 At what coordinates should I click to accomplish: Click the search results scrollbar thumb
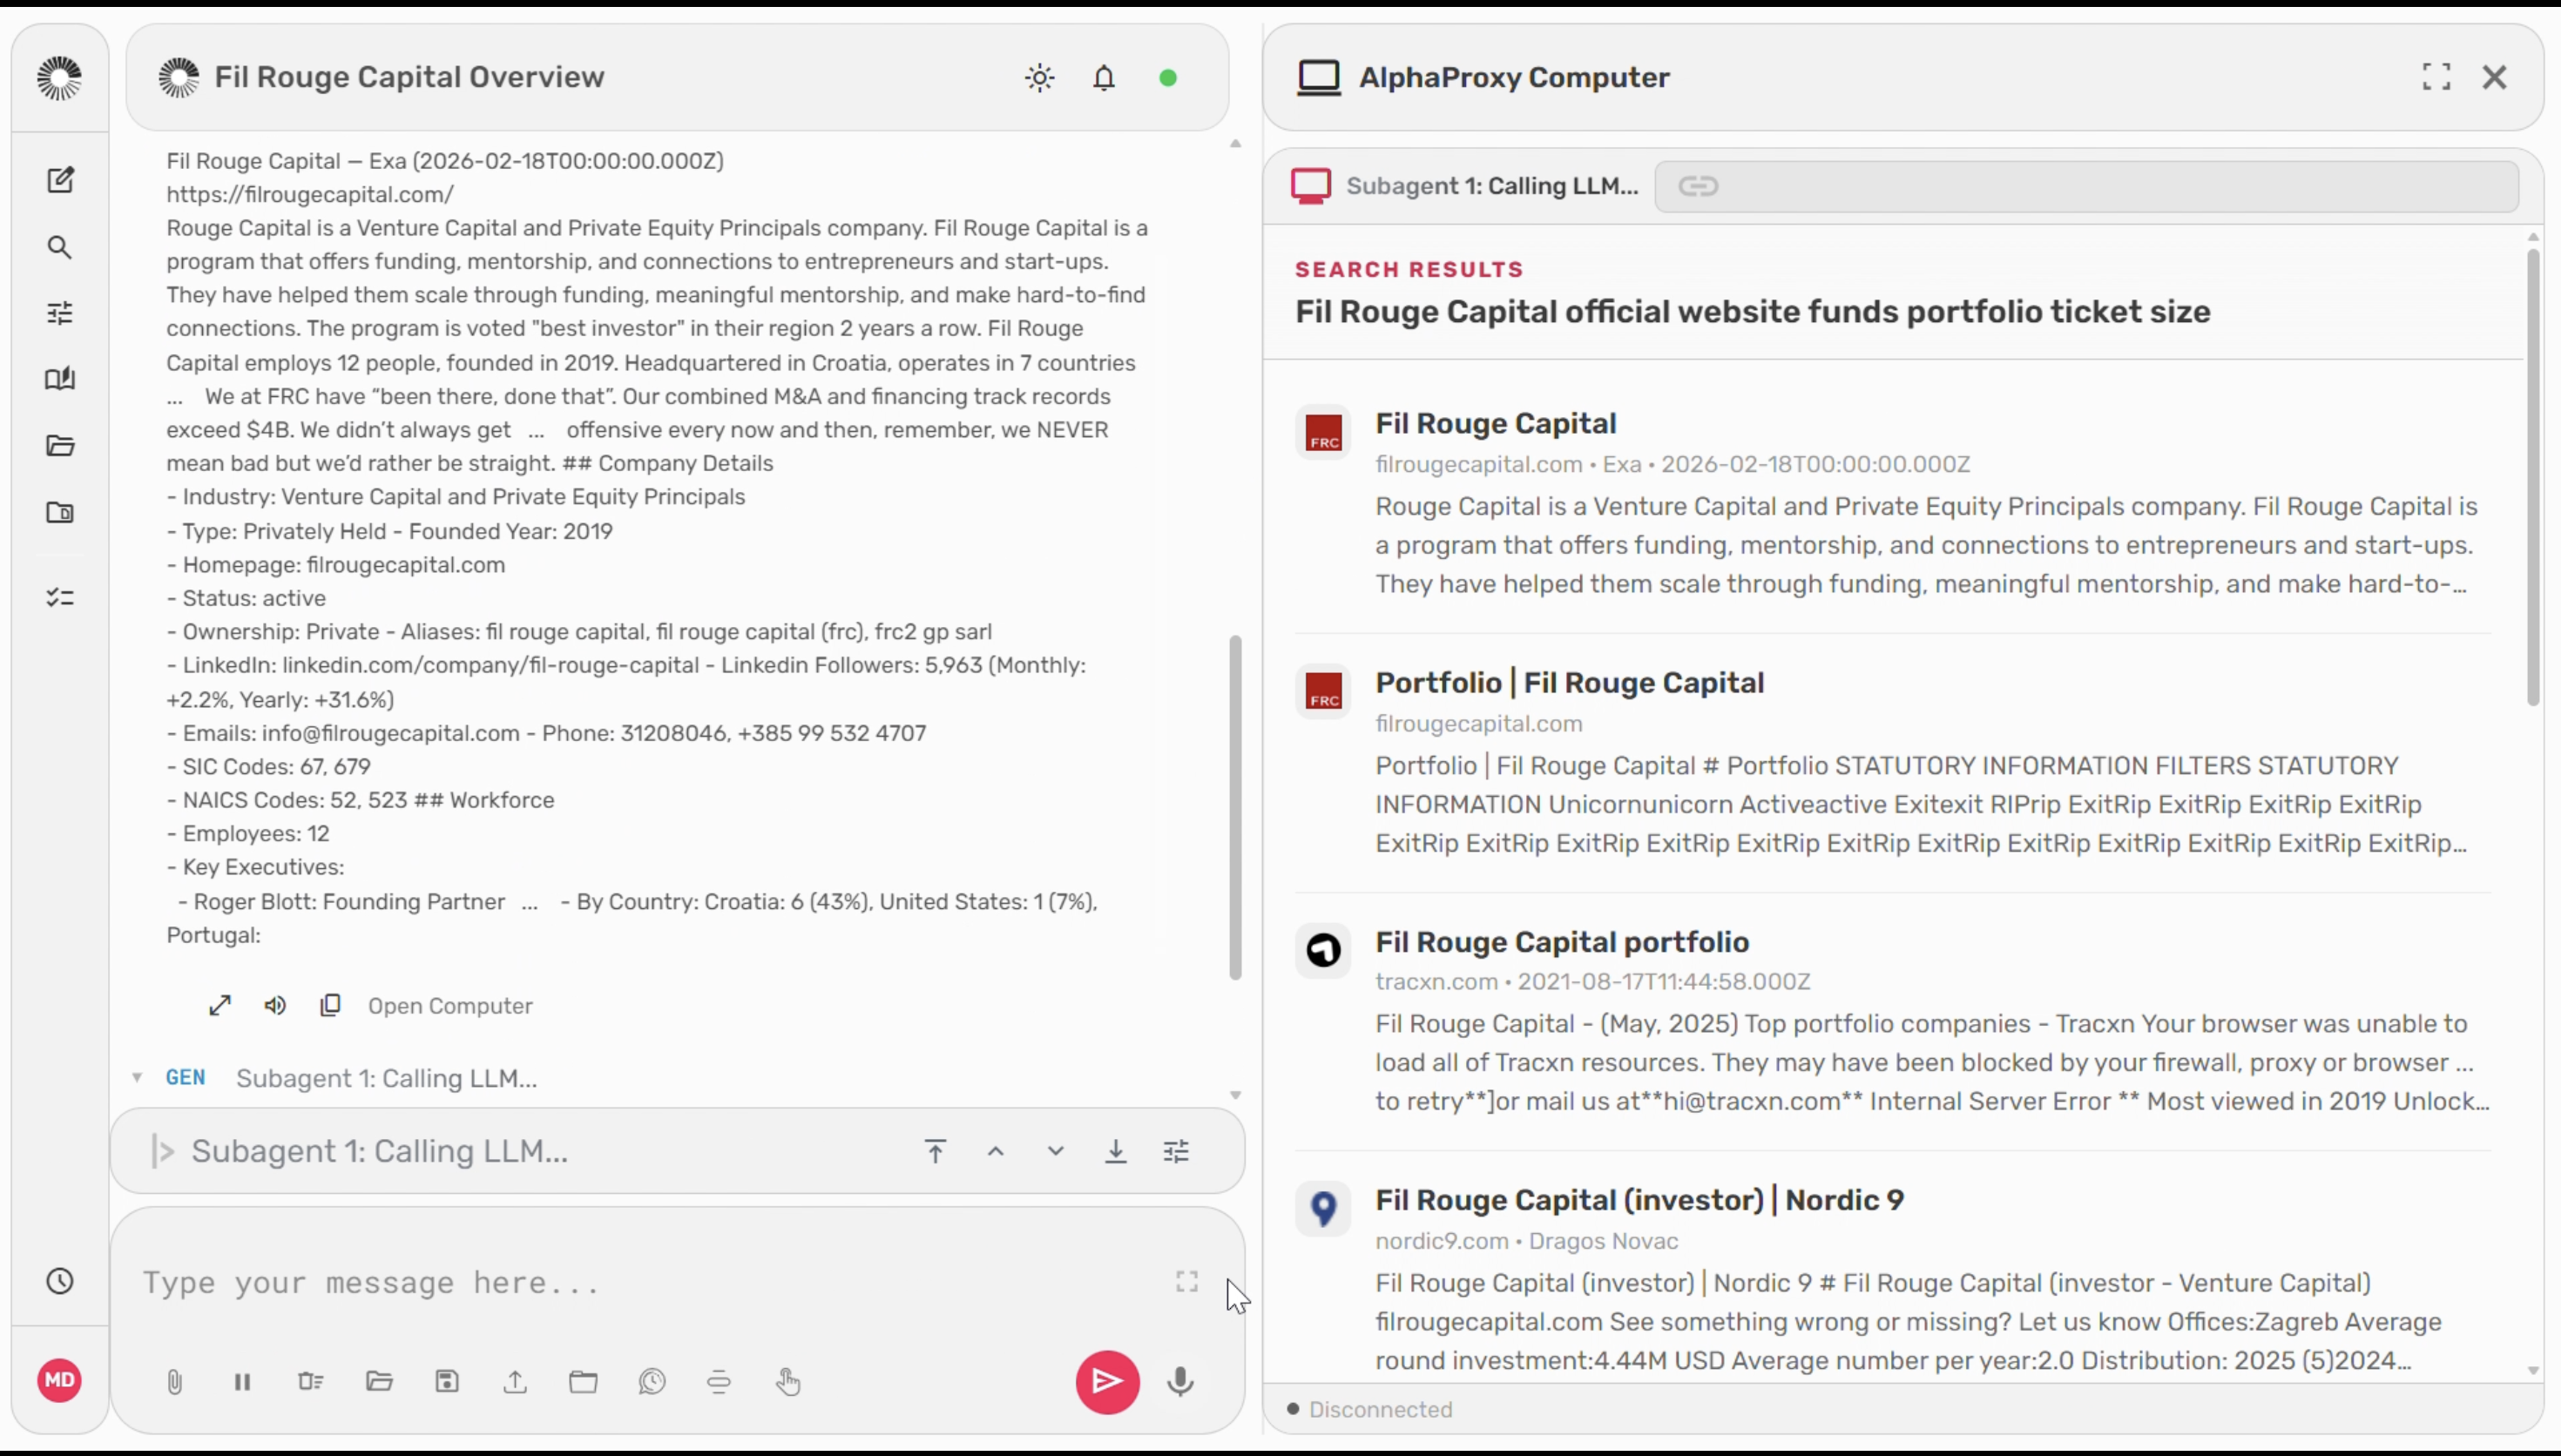pyautogui.click(x=2533, y=477)
